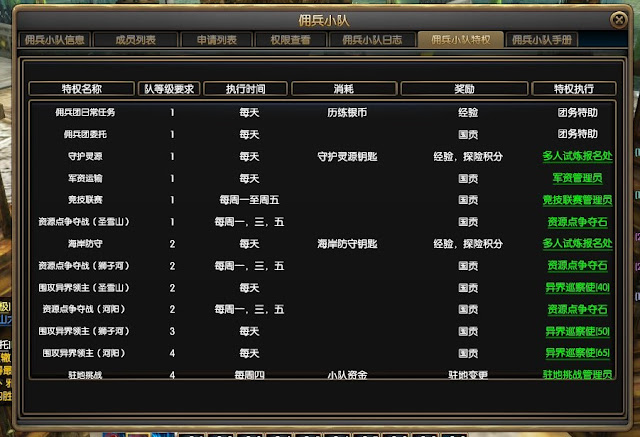Click 资源点争夺石 link in 狮子河 row
The height and width of the screenshot is (437, 640).
coord(578,266)
